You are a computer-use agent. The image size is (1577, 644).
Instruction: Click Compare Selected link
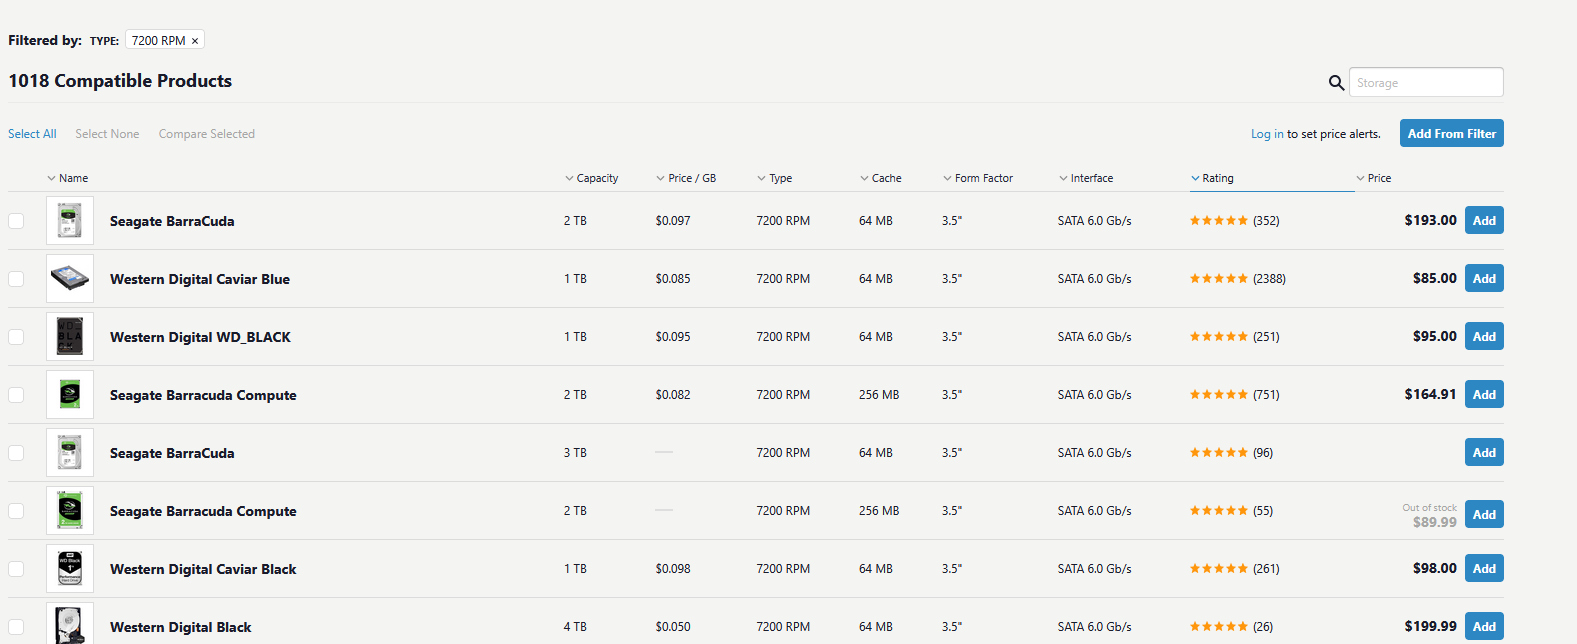point(207,134)
